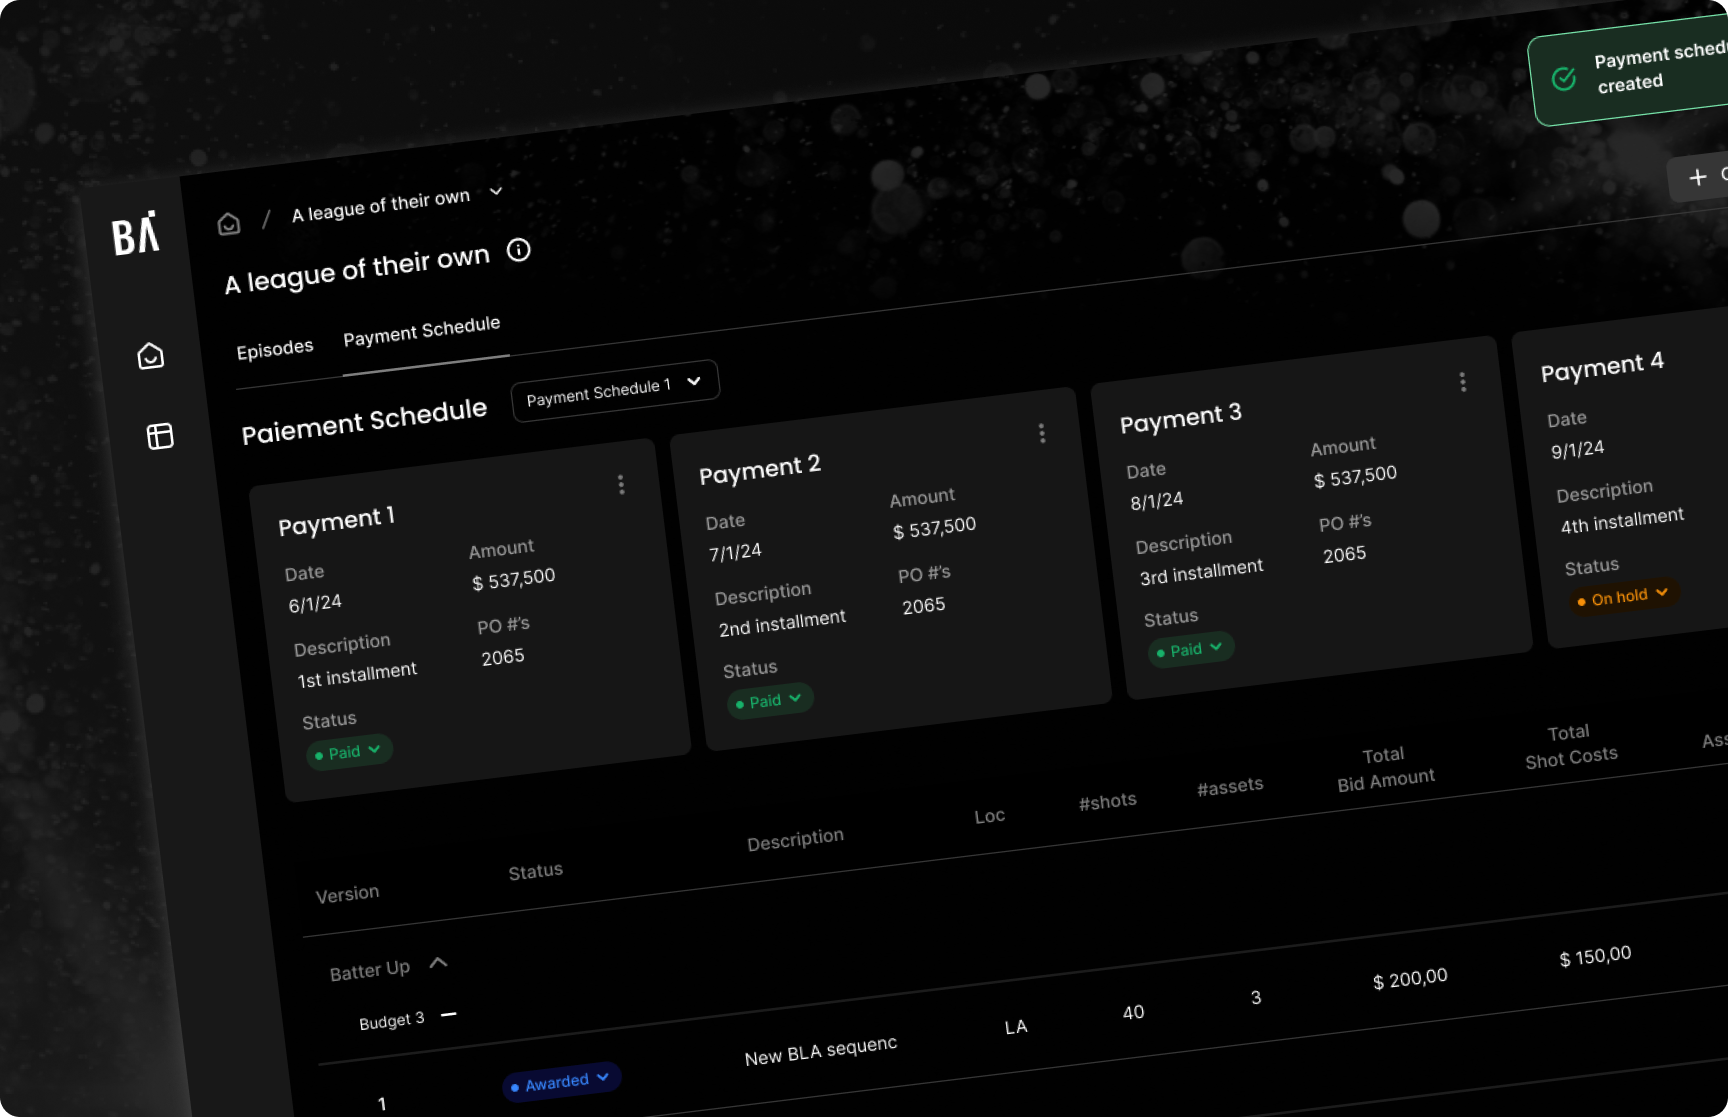Screen dimensions: 1728x1117
Task: Open the Payment Schedule 1 dropdown
Action: pos(615,391)
